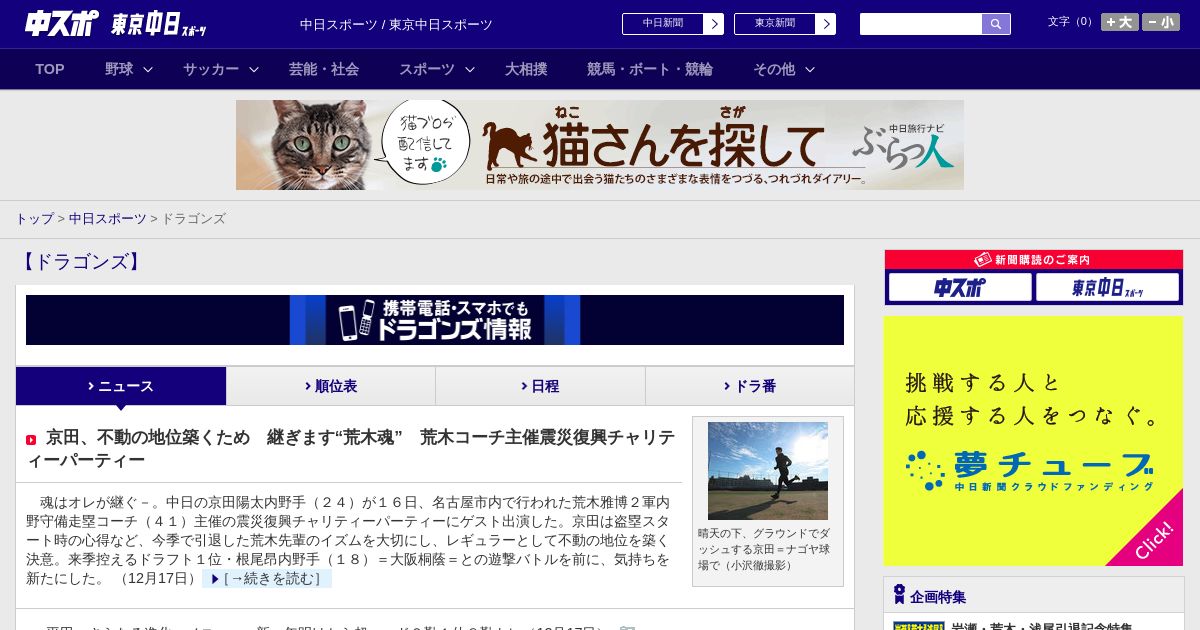This screenshot has height=630, width=1200.
Task: Open 大相撲 in navigation bar
Action: [x=526, y=69]
